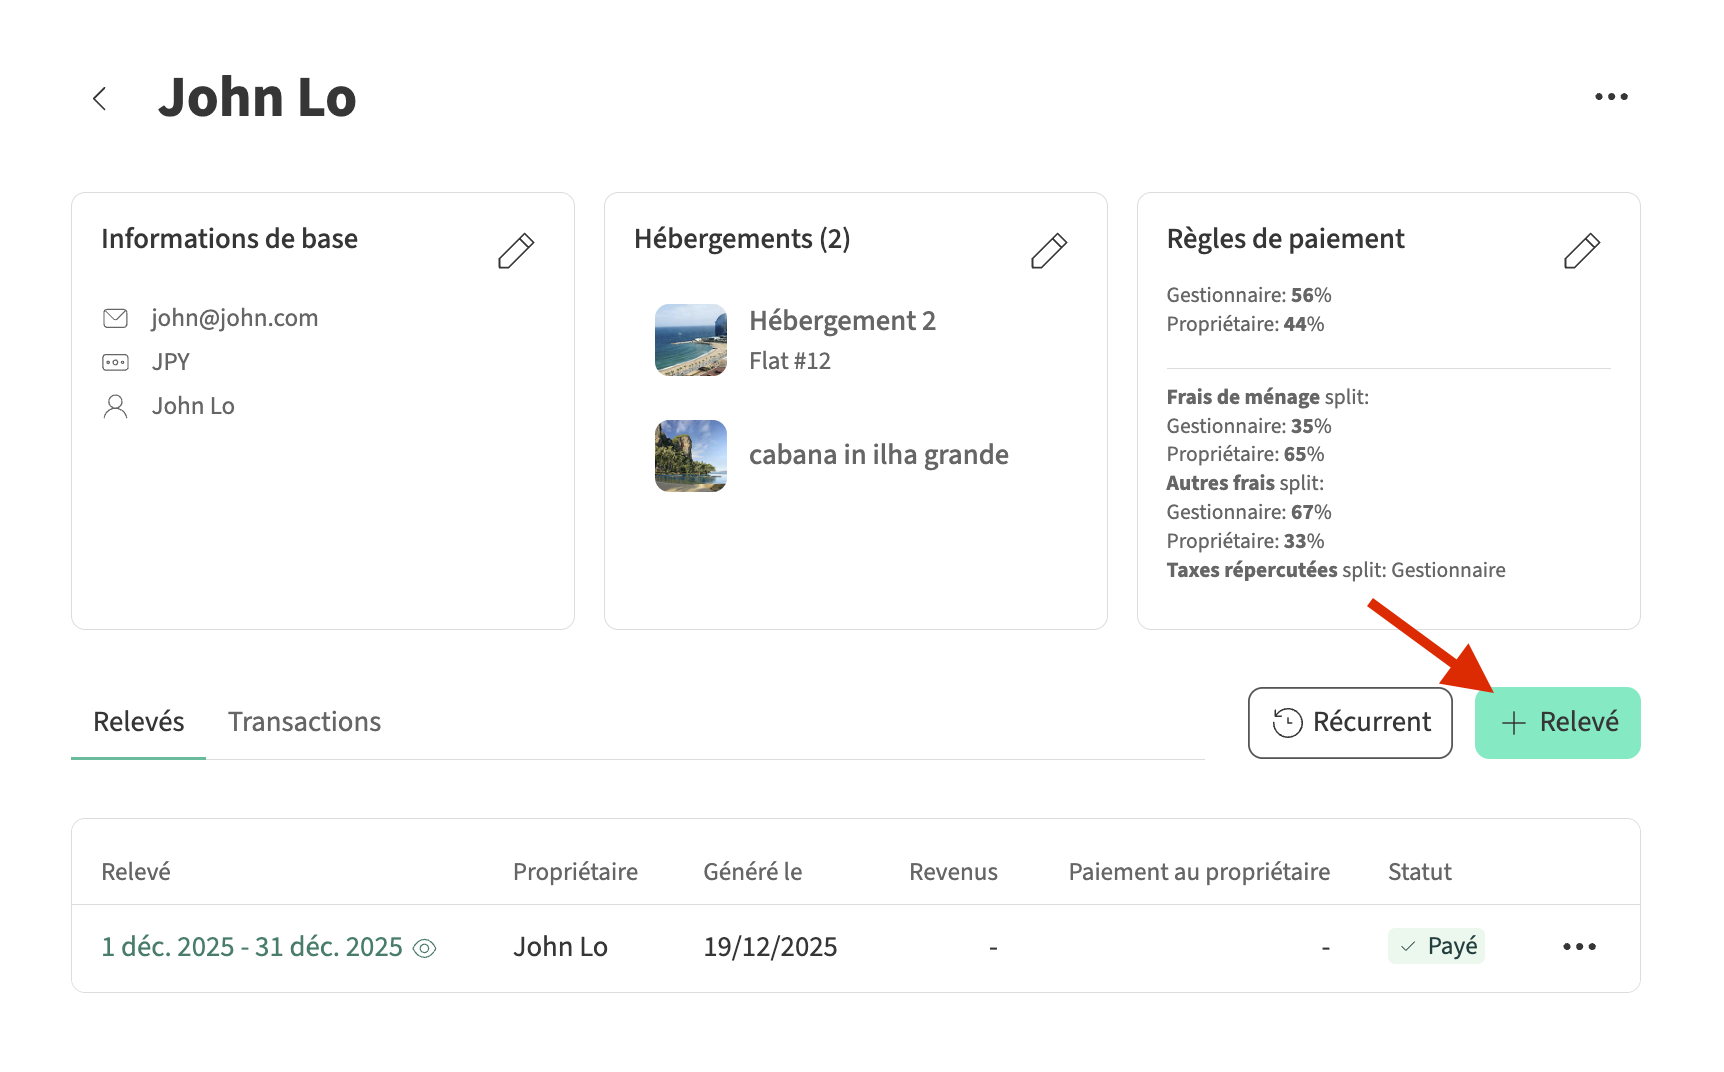Open the Hébergement 2 beach thumbnail

pyautogui.click(x=690, y=340)
